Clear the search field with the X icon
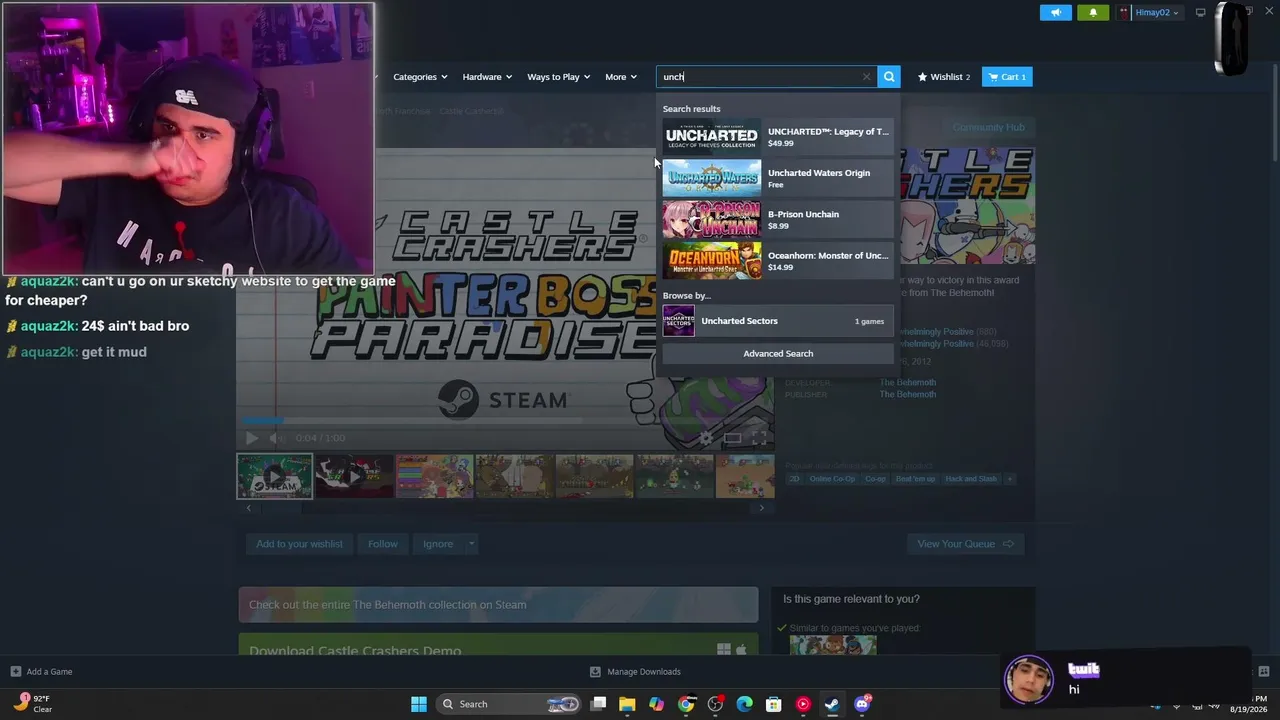Screen dimensions: 1280x720 (x=866, y=77)
